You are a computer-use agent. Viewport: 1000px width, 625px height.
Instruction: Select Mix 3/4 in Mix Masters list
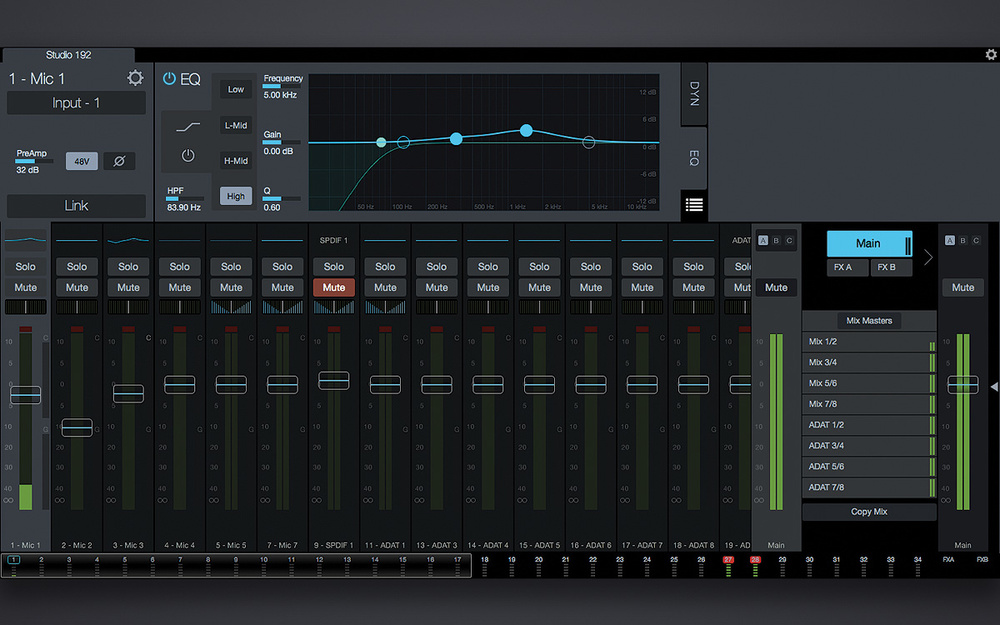coord(866,363)
